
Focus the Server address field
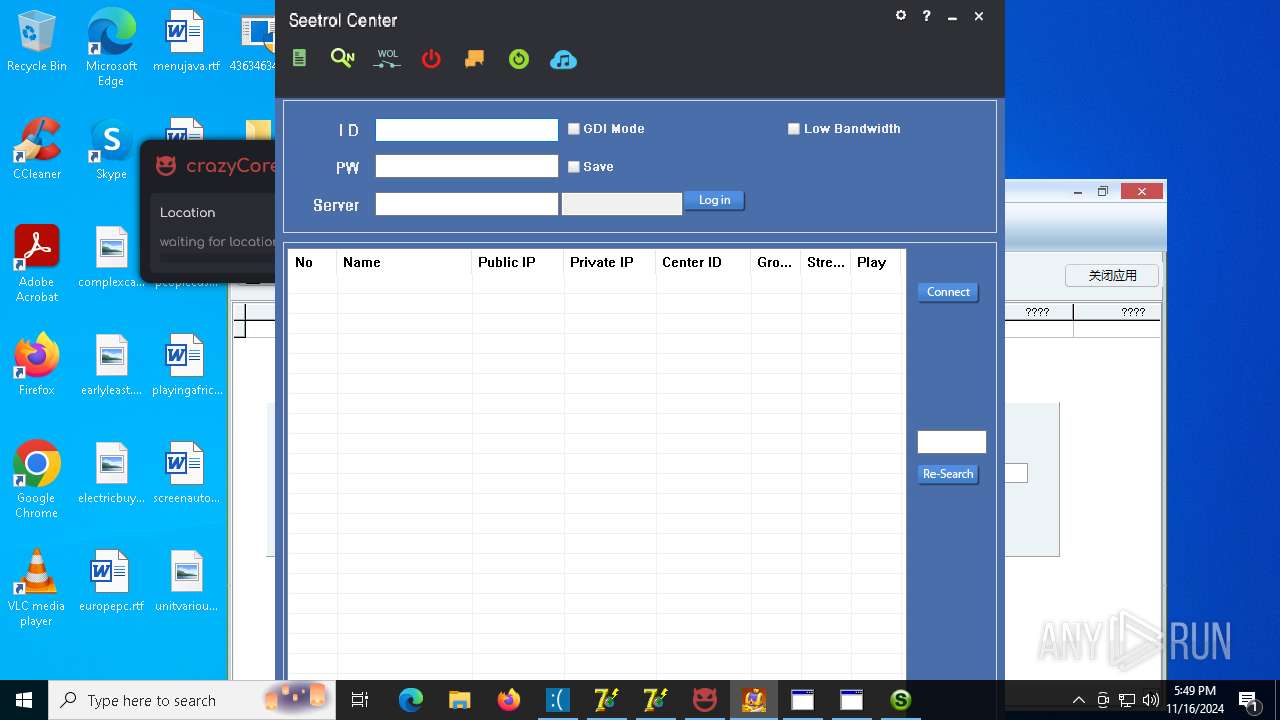[x=467, y=204]
